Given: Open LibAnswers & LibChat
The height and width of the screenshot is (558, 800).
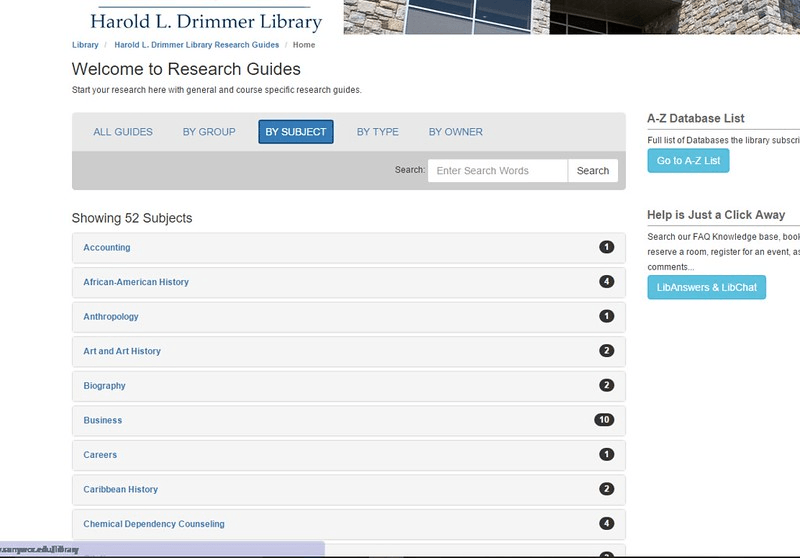Looking at the screenshot, I should 706,288.
